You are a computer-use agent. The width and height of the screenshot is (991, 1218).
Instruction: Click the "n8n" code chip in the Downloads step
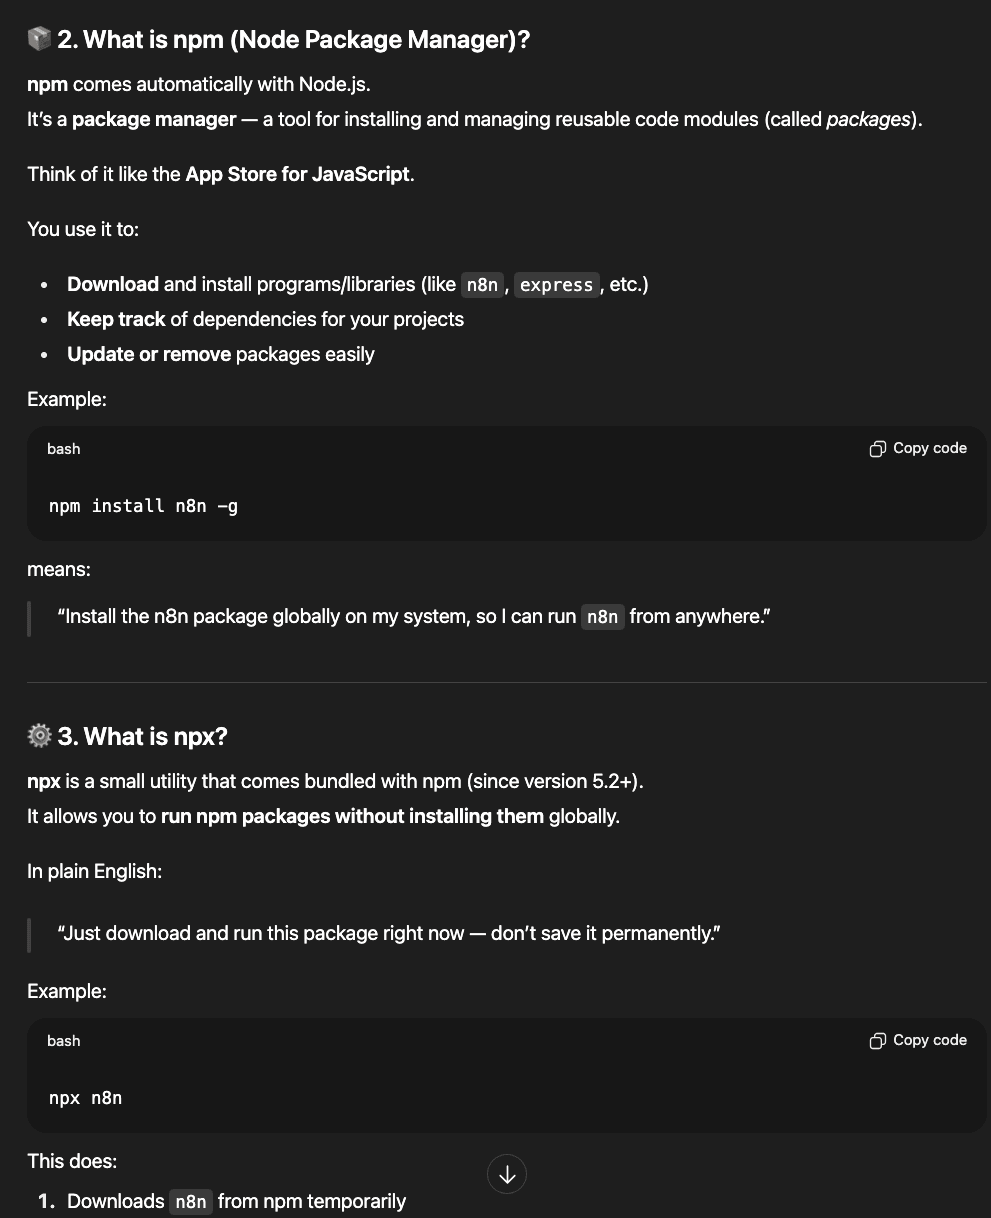pyautogui.click(x=190, y=1202)
